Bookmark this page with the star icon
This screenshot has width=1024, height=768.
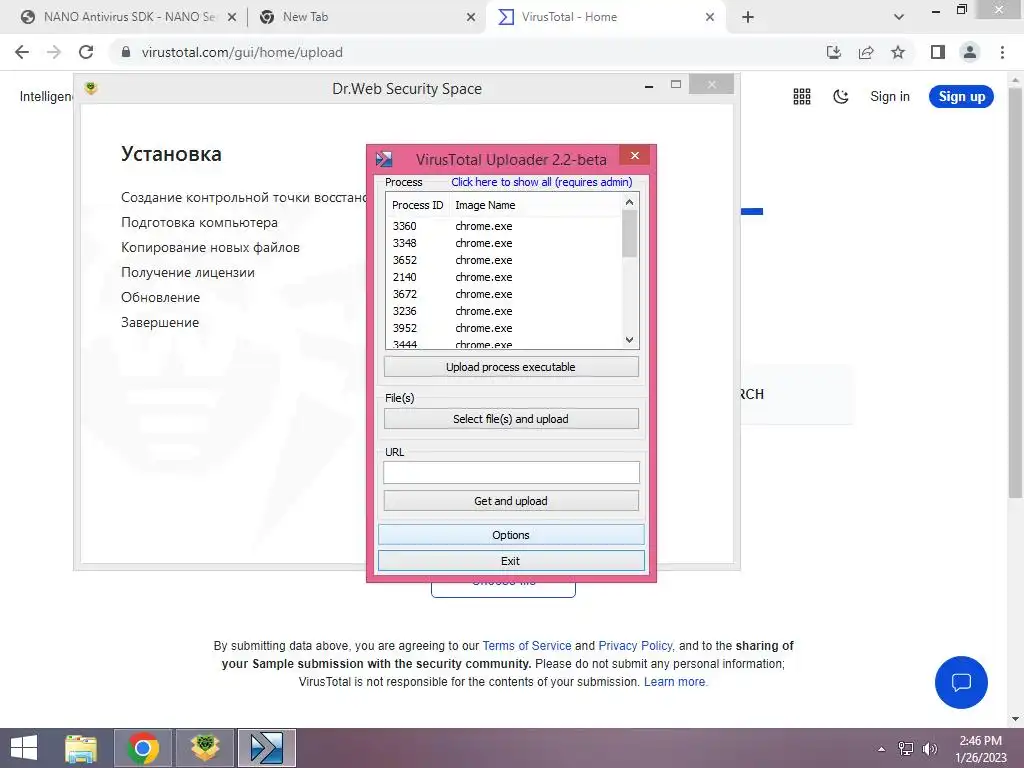(898, 52)
